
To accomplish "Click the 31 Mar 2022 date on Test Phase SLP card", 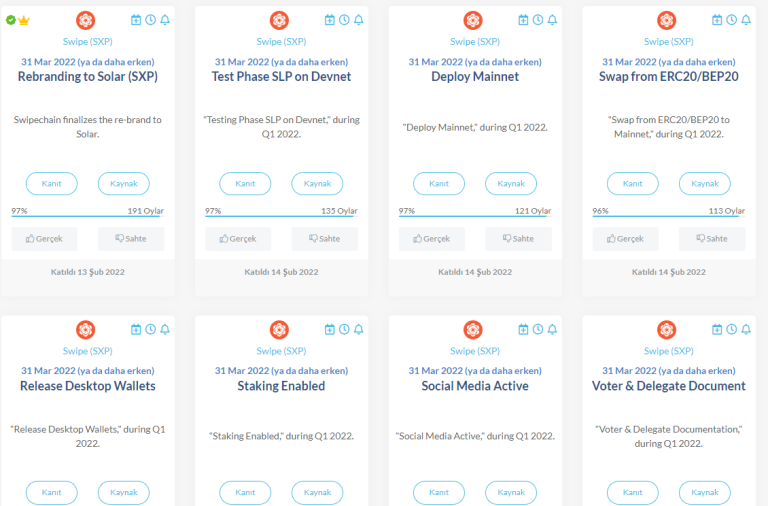I will [281, 62].
